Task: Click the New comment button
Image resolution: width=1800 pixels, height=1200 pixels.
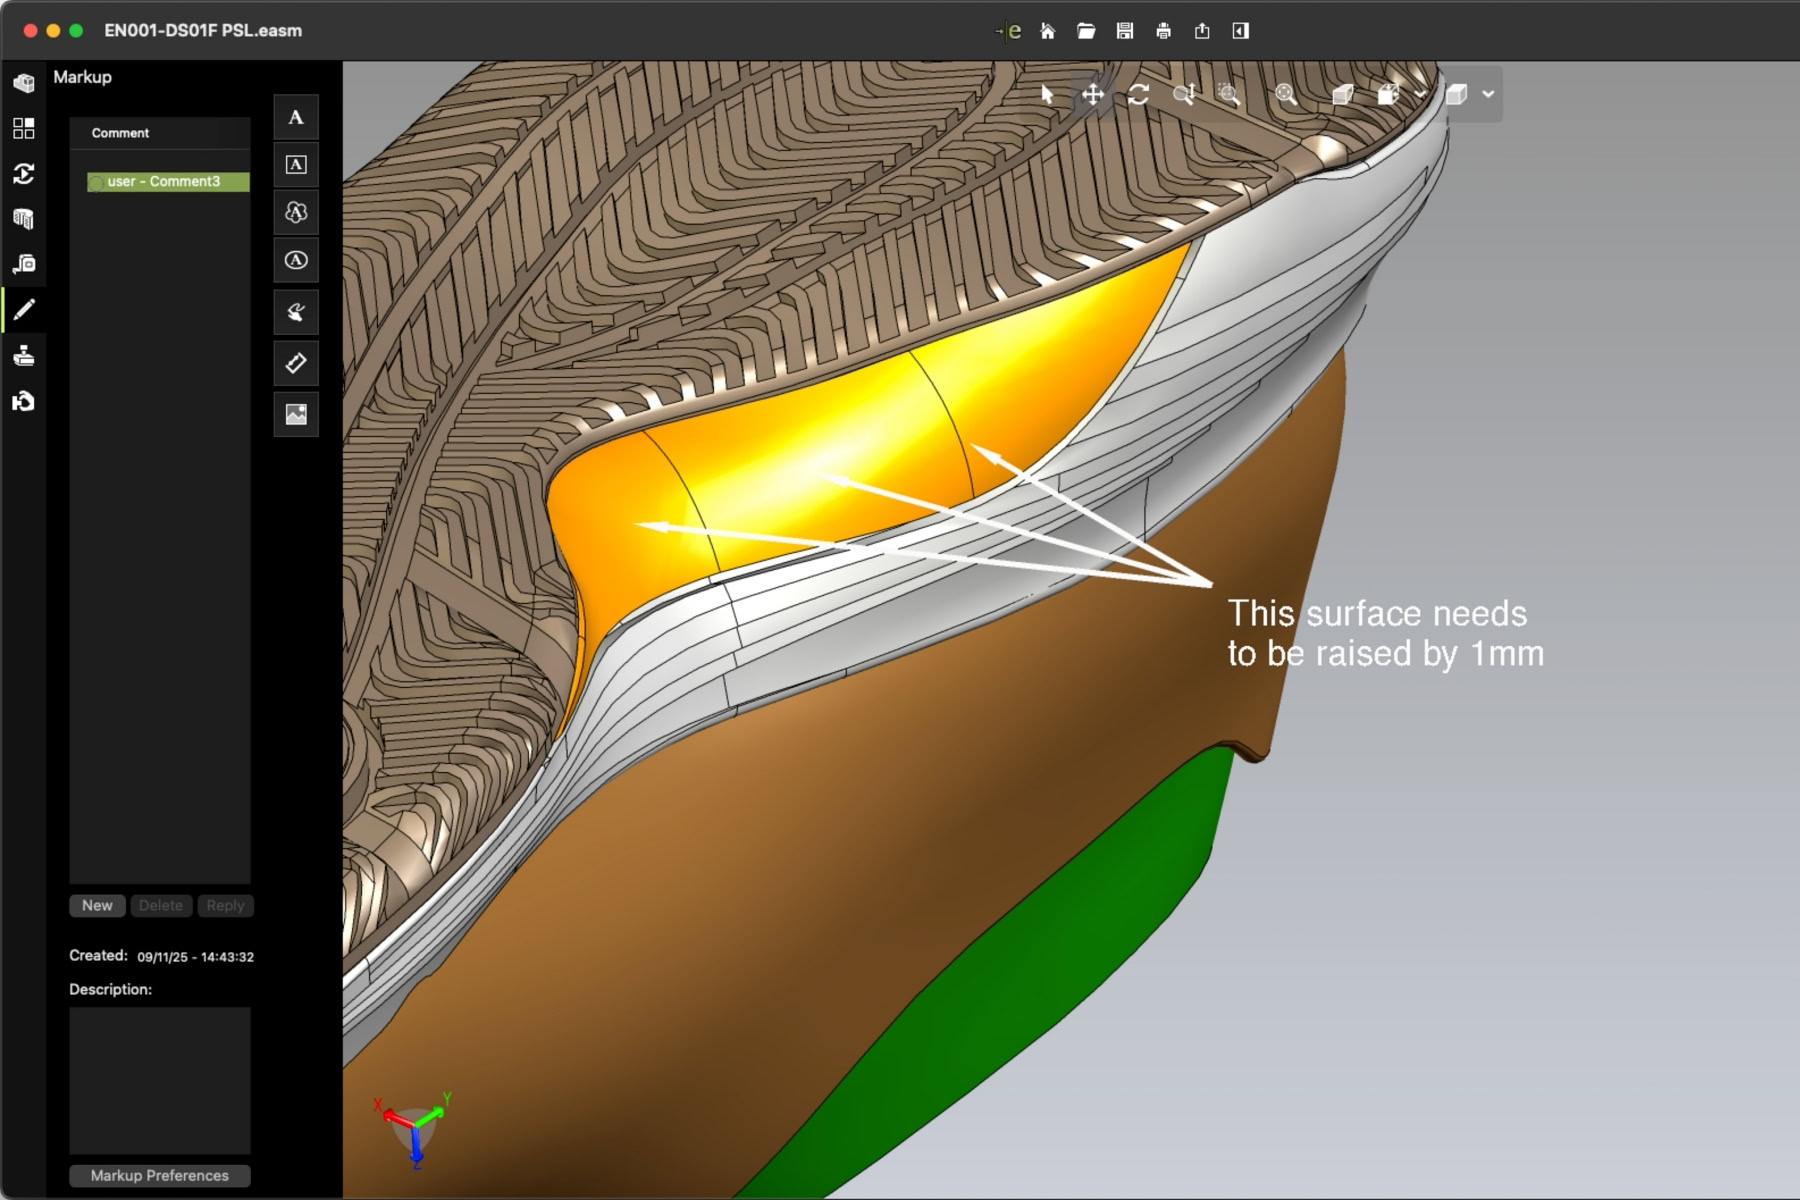Action: tap(97, 906)
